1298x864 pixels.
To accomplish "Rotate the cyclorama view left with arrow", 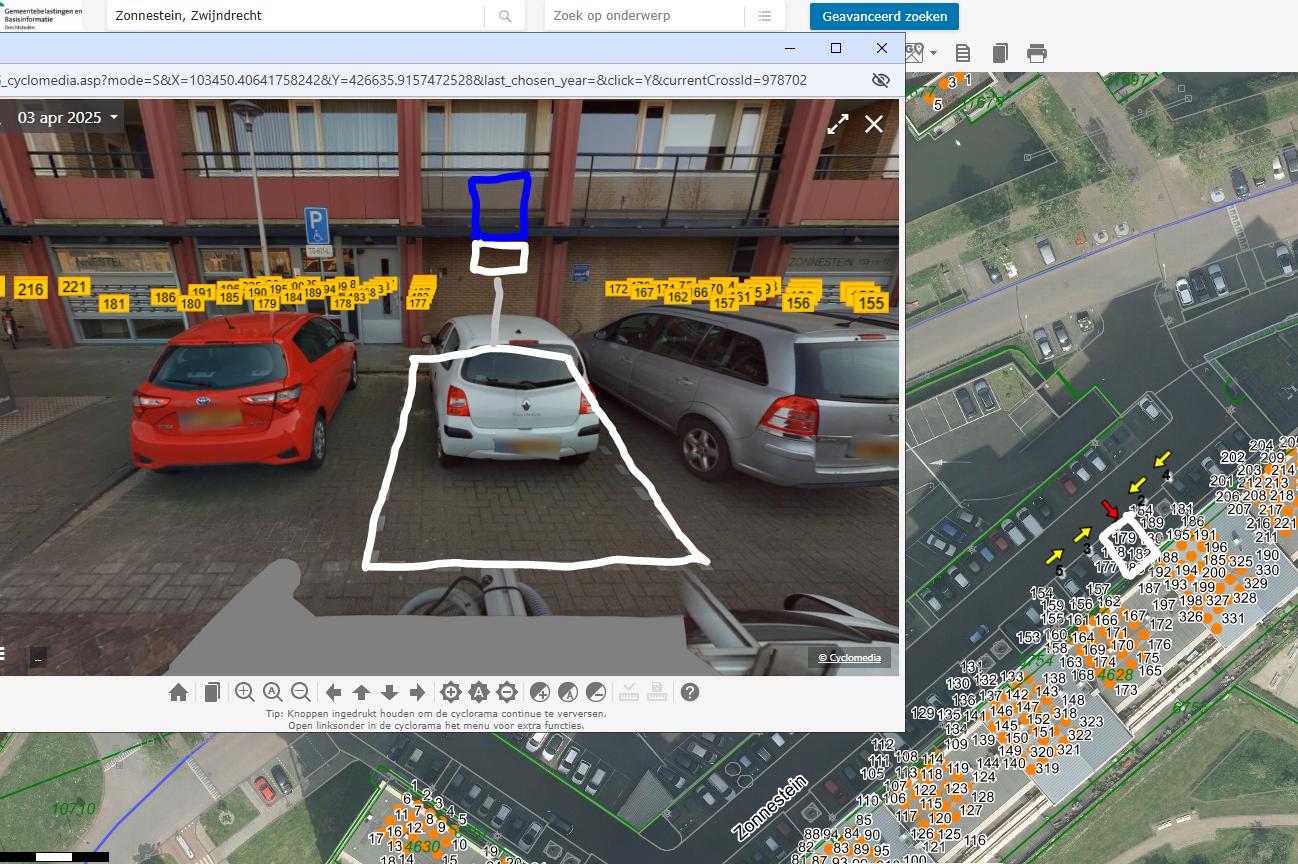I will pos(334,692).
